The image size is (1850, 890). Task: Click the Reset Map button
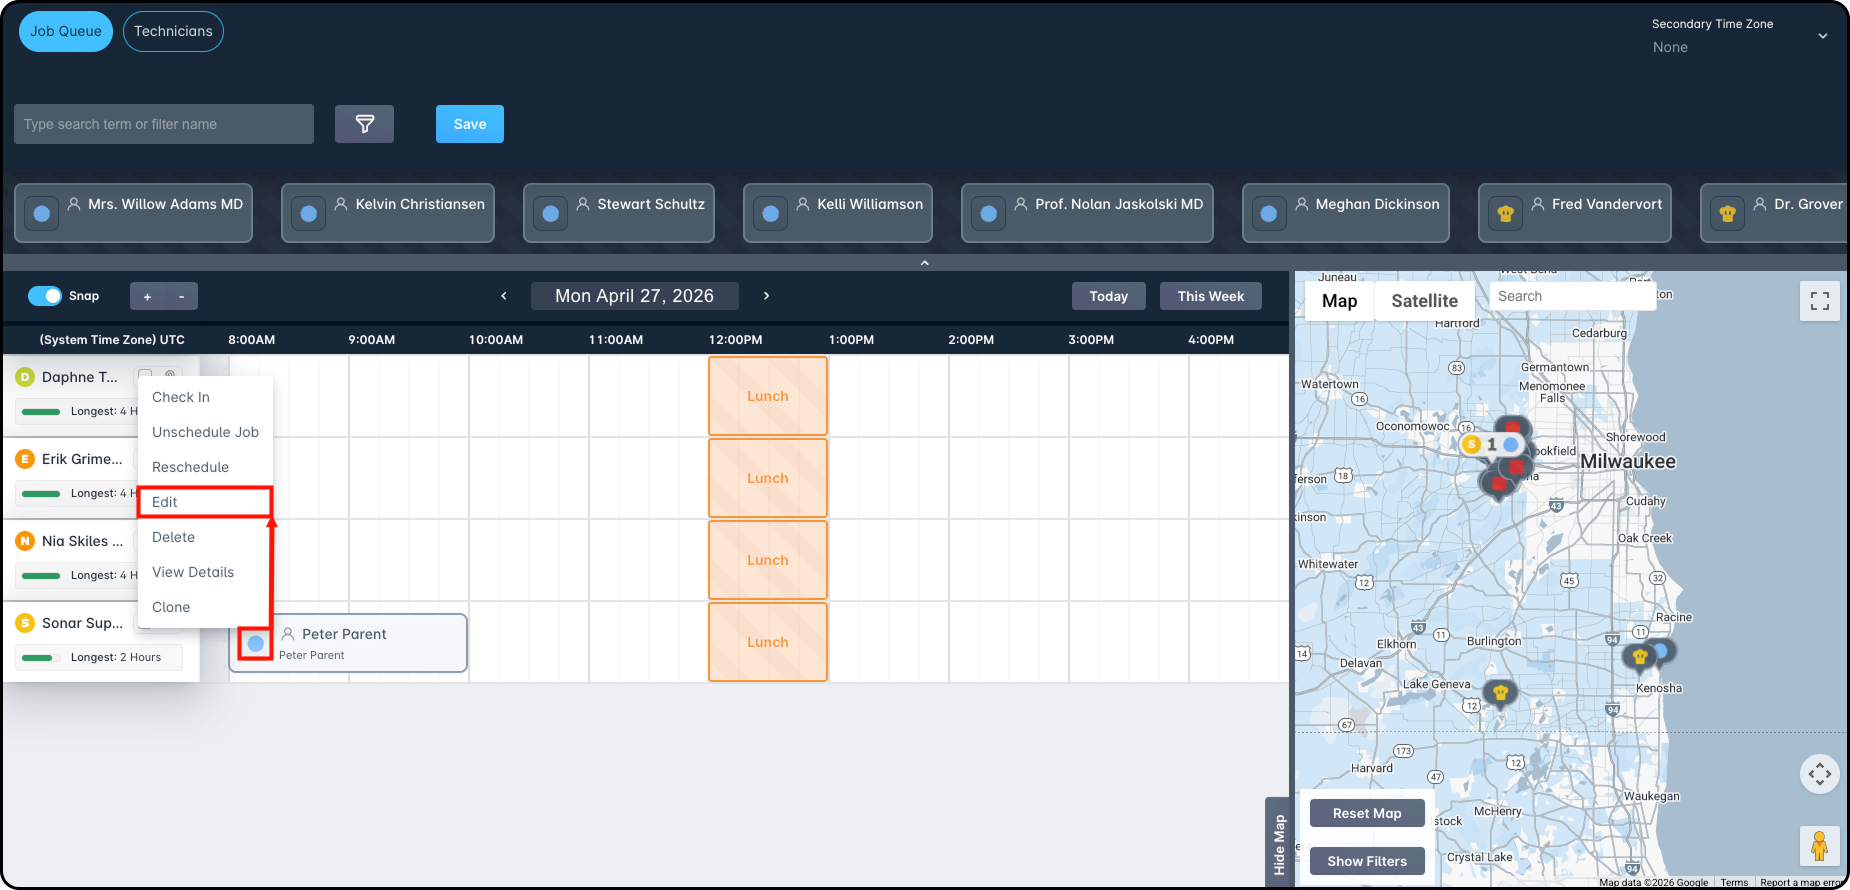coord(1367,813)
